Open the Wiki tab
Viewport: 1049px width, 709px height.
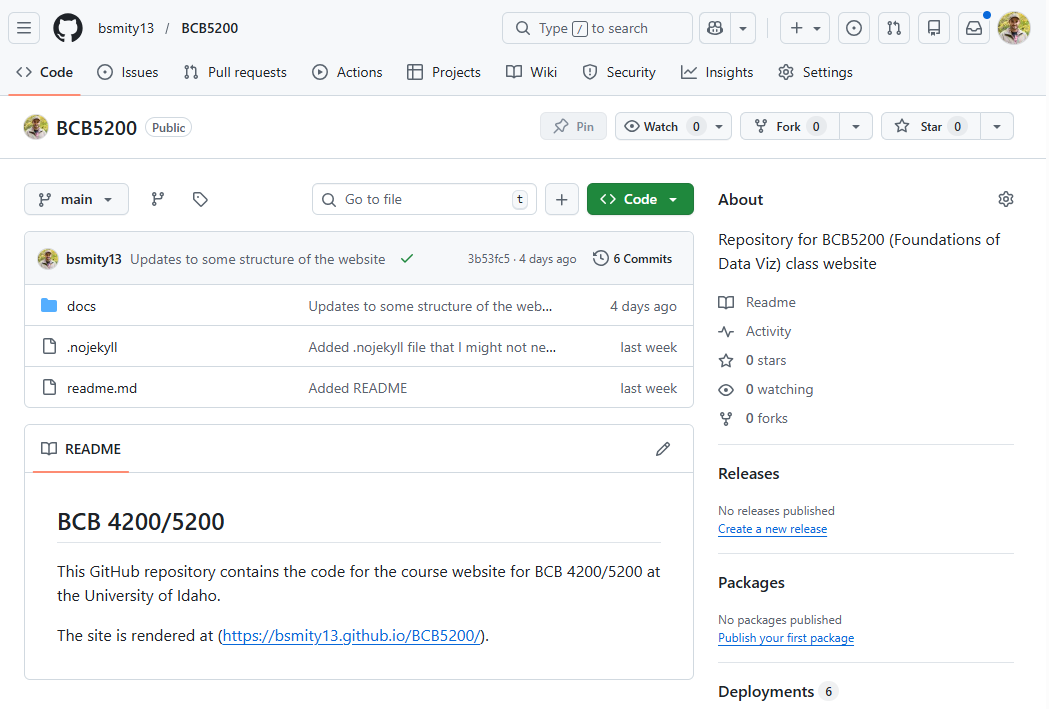(531, 72)
